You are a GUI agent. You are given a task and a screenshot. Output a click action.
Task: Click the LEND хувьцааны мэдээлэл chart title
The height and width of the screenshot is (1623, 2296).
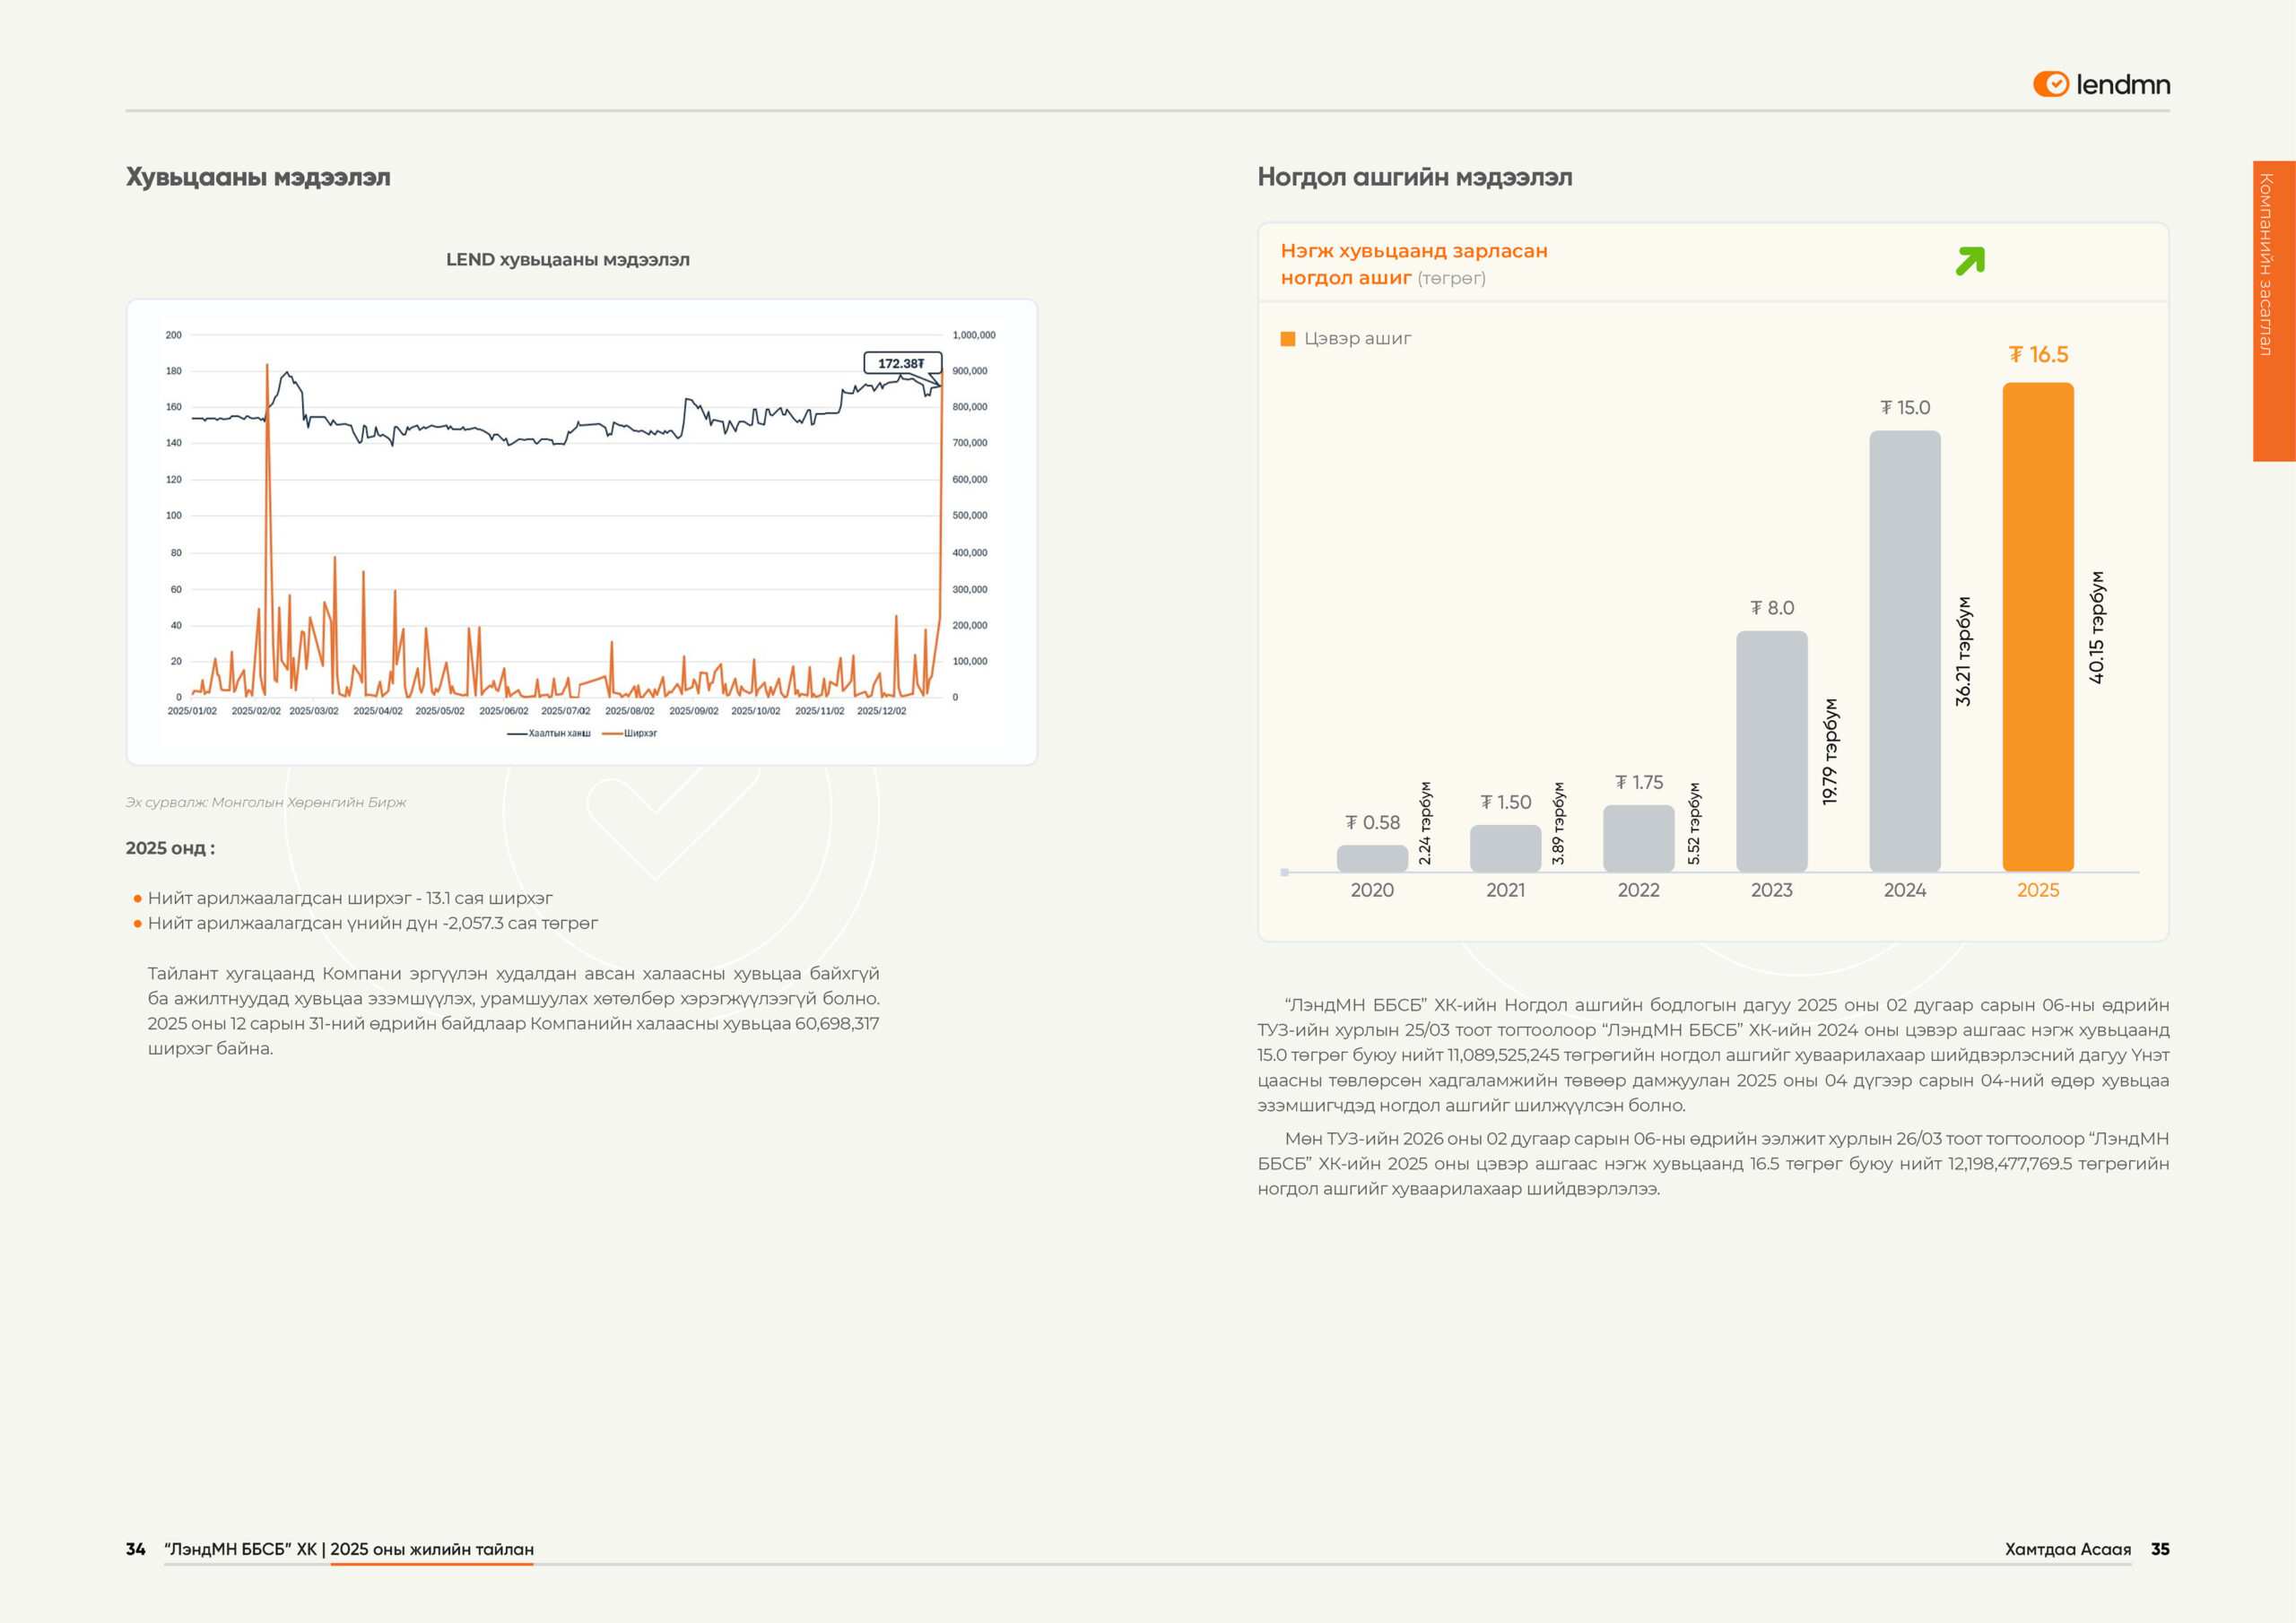(x=567, y=260)
